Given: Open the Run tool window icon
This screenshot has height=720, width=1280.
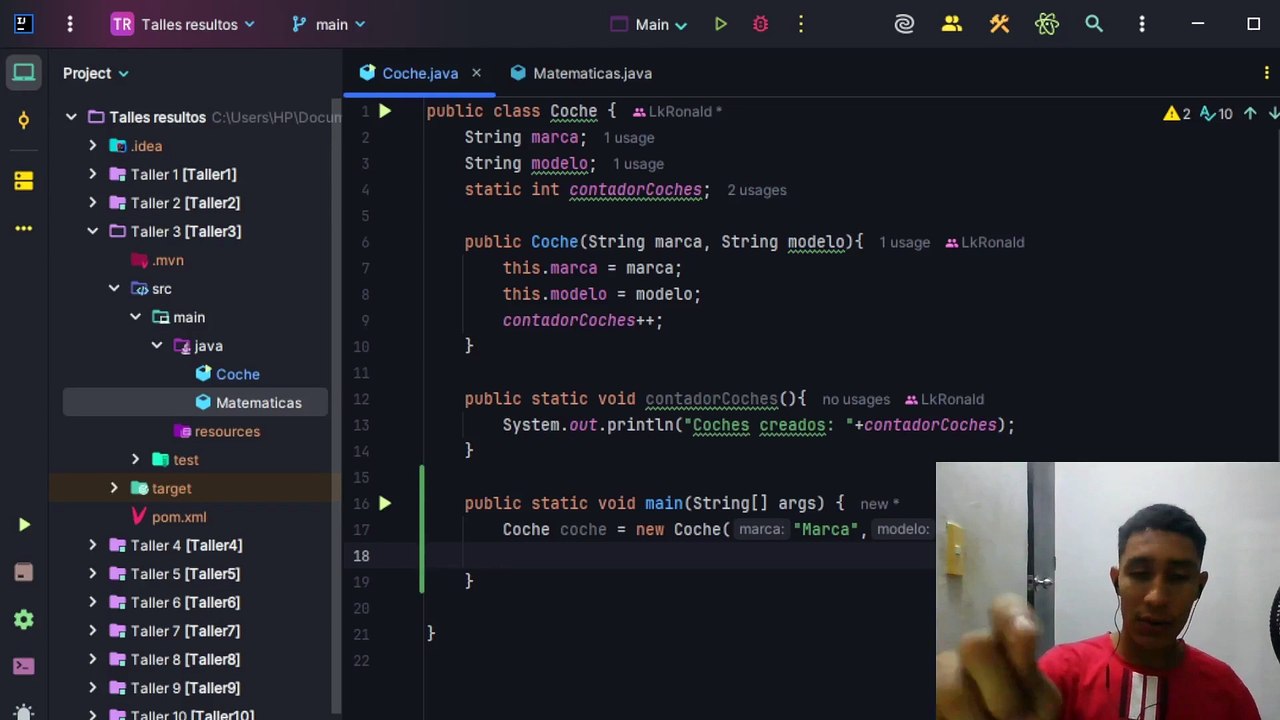Looking at the screenshot, I should coord(24,525).
